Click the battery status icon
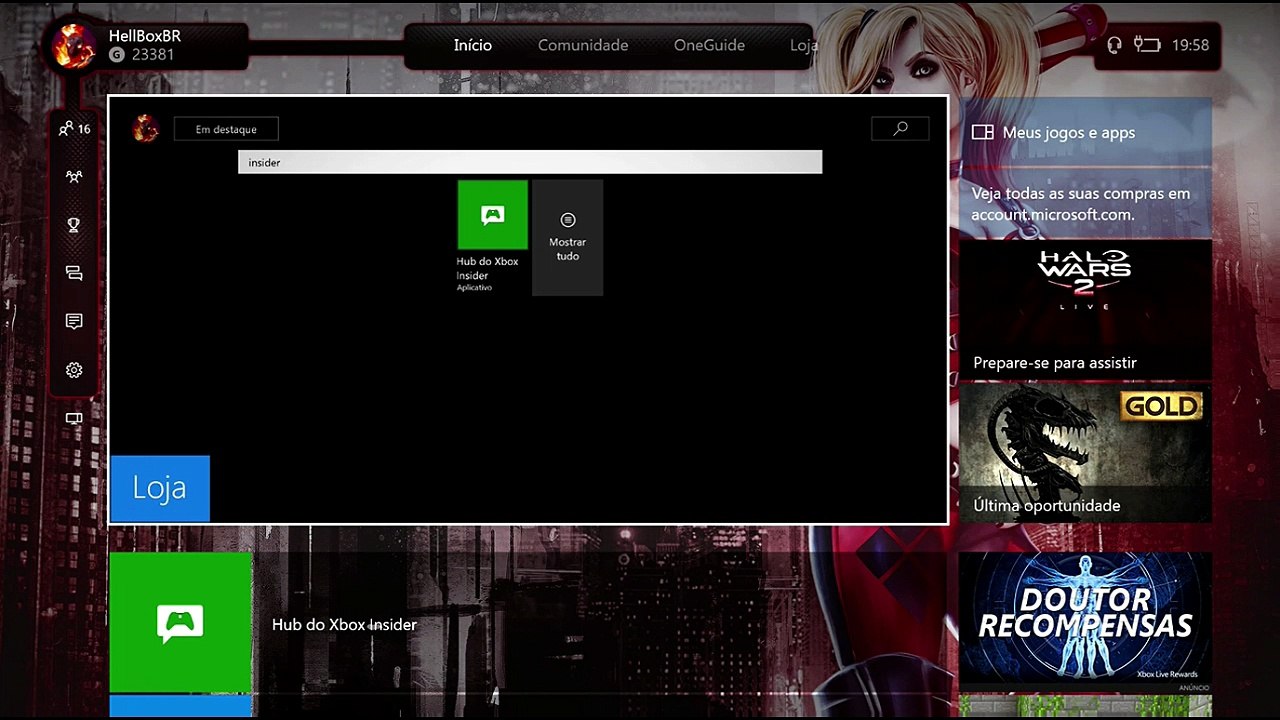Image resolution: width=1280 pixels, height=720 pixels. [x=1146, y=45]
